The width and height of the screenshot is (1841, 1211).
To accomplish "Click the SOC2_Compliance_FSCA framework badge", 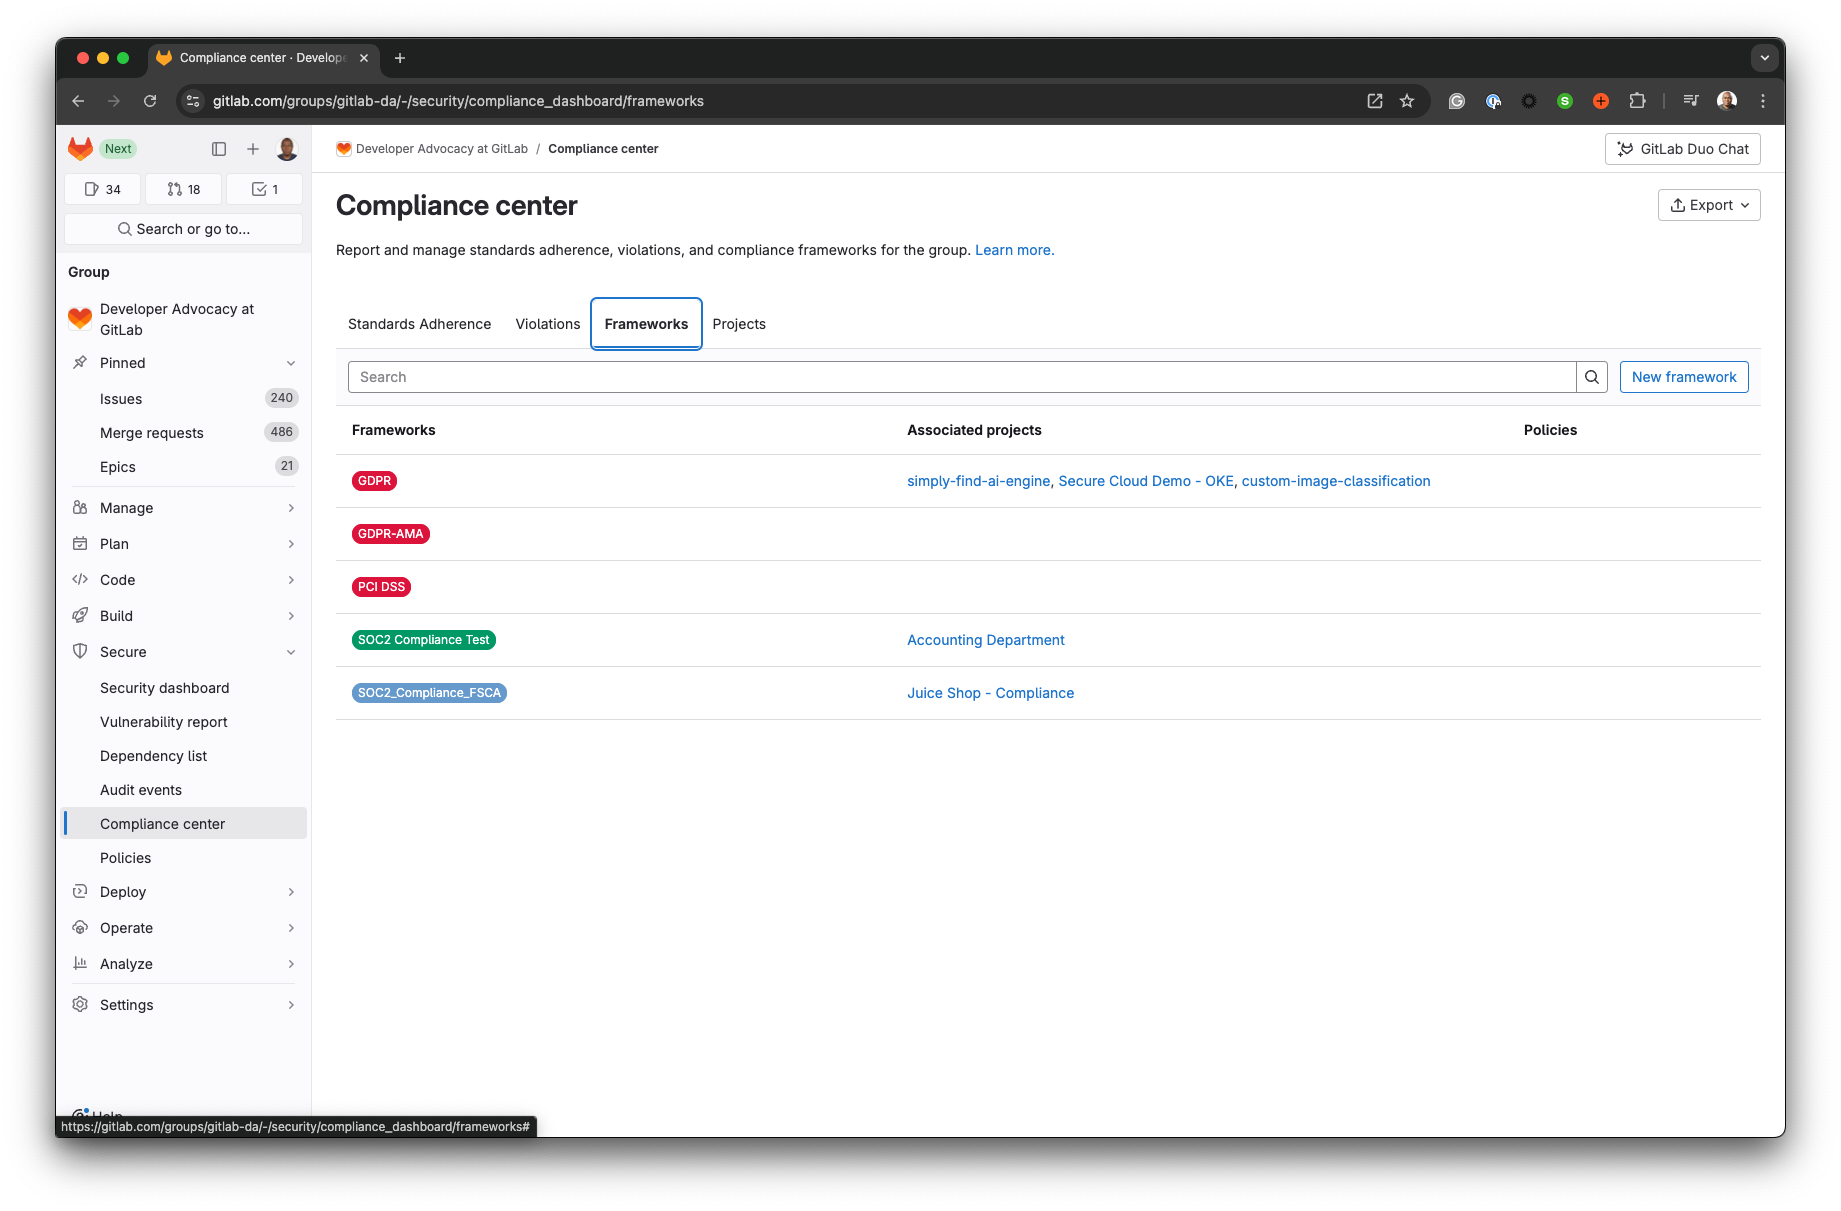I will tap(429, 693).
